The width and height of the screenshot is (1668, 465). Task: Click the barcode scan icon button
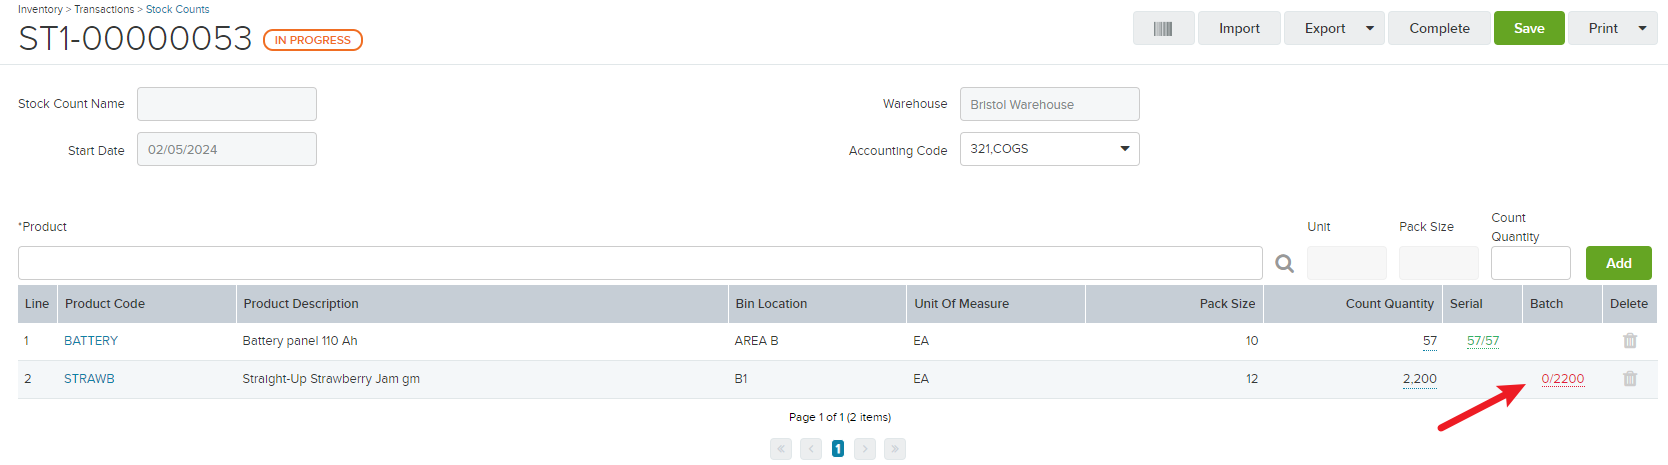[1163, 28]
